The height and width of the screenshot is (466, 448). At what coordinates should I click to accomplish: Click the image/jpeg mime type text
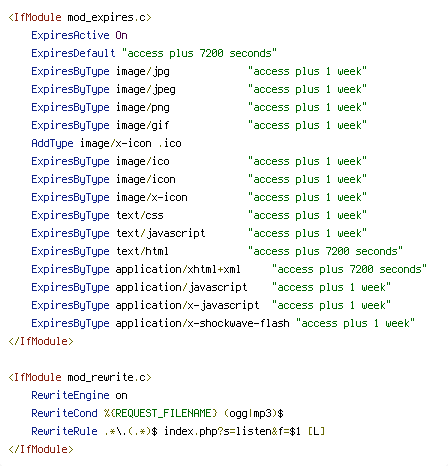pyautogui.click(x=146, y=89)
